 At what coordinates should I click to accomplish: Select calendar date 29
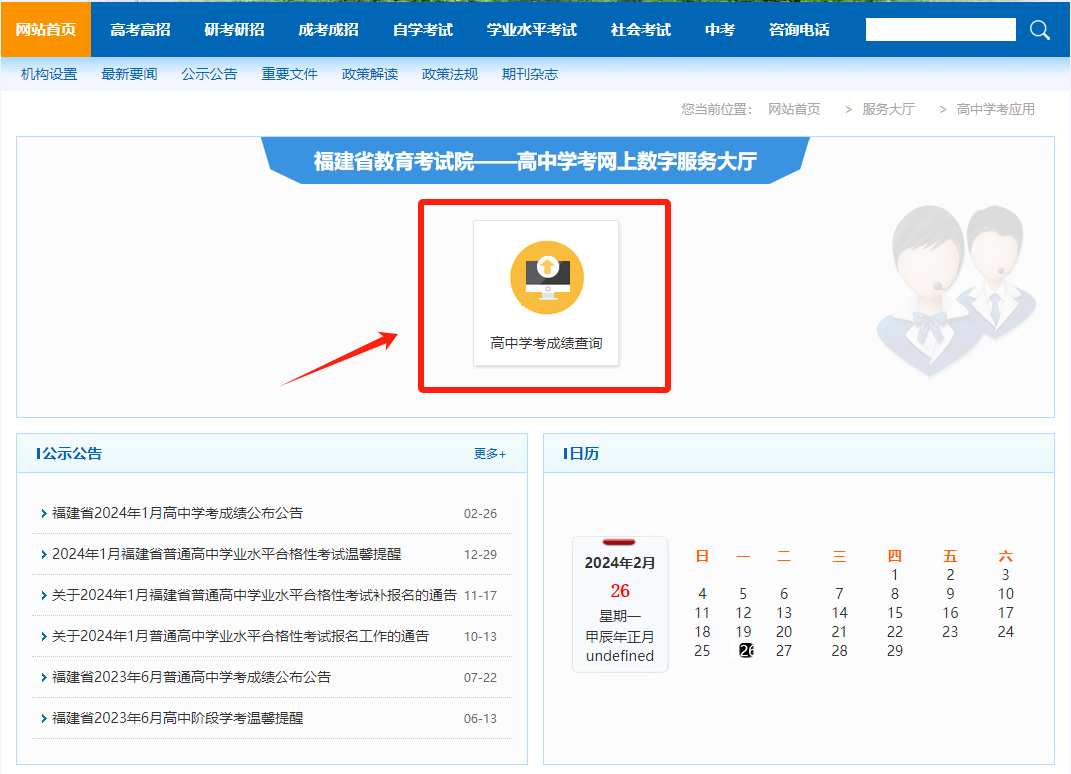(x=895, y=651)
